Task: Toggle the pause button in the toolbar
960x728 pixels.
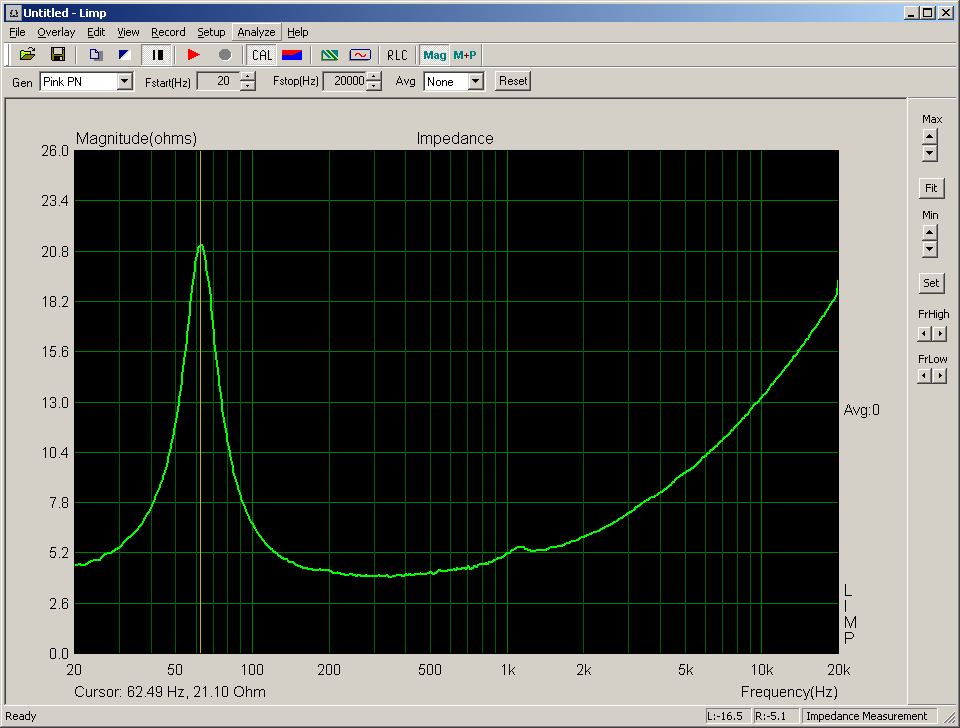Action: (157, 55)
